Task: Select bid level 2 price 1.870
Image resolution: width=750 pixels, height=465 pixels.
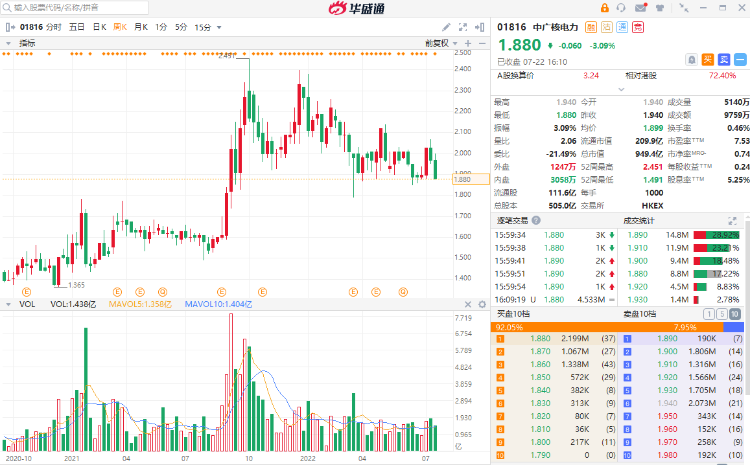Action: (x=540, y=351)
